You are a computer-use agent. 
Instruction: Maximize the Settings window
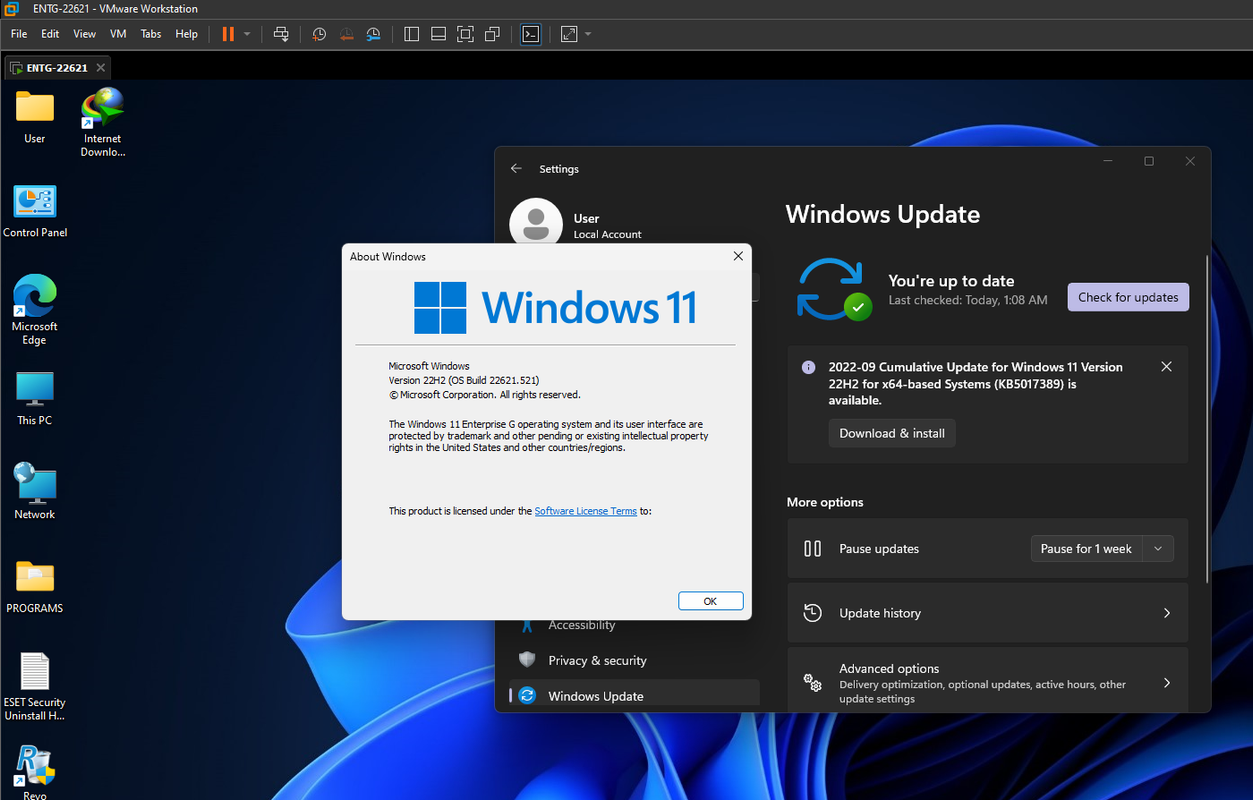1149,161
